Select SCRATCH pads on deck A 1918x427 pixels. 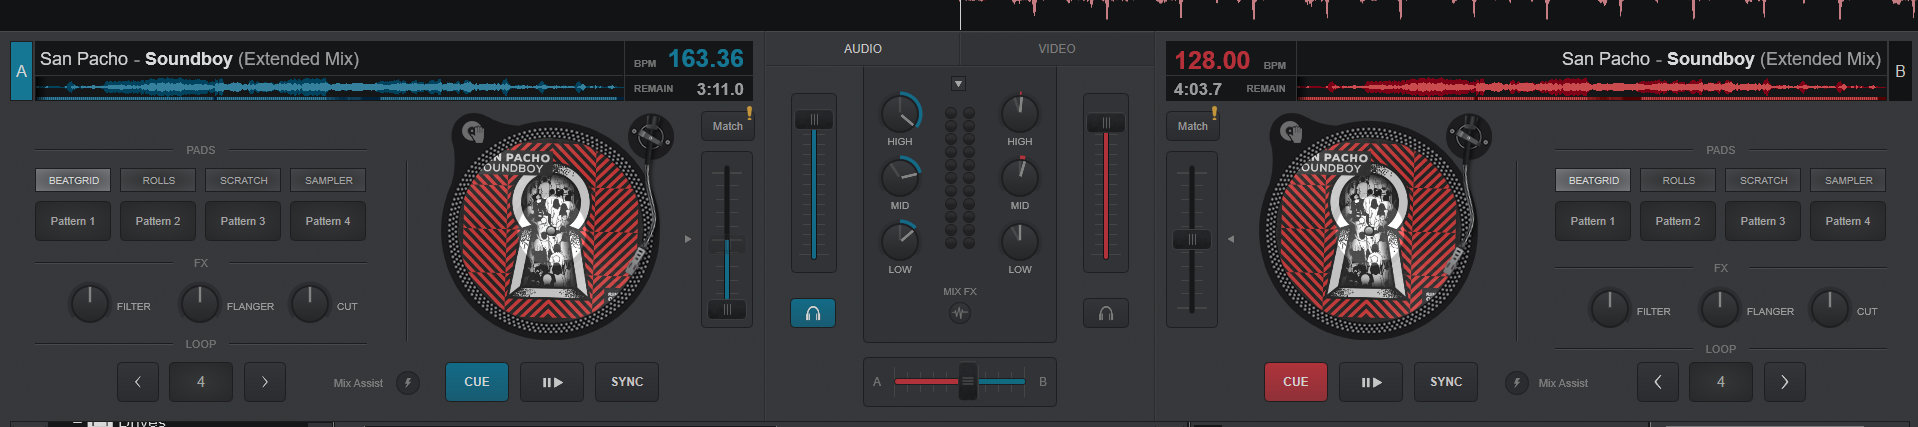click(244, 181)
